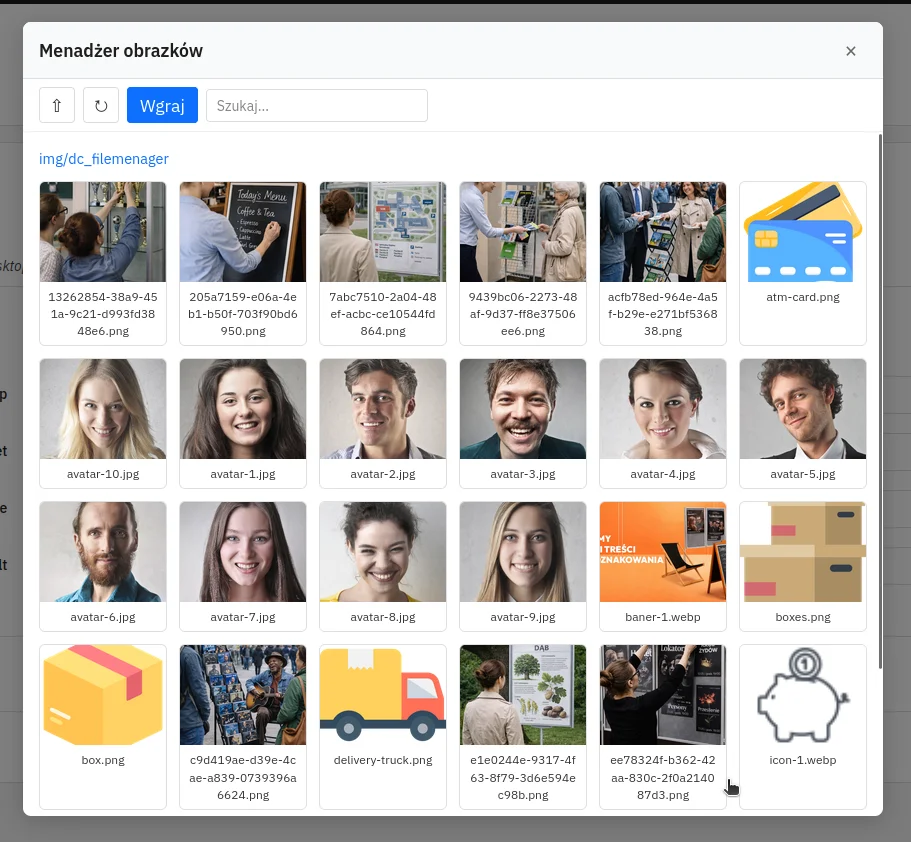Choose the avatar-5.jpg thumbnail

(x=802, y=409)
